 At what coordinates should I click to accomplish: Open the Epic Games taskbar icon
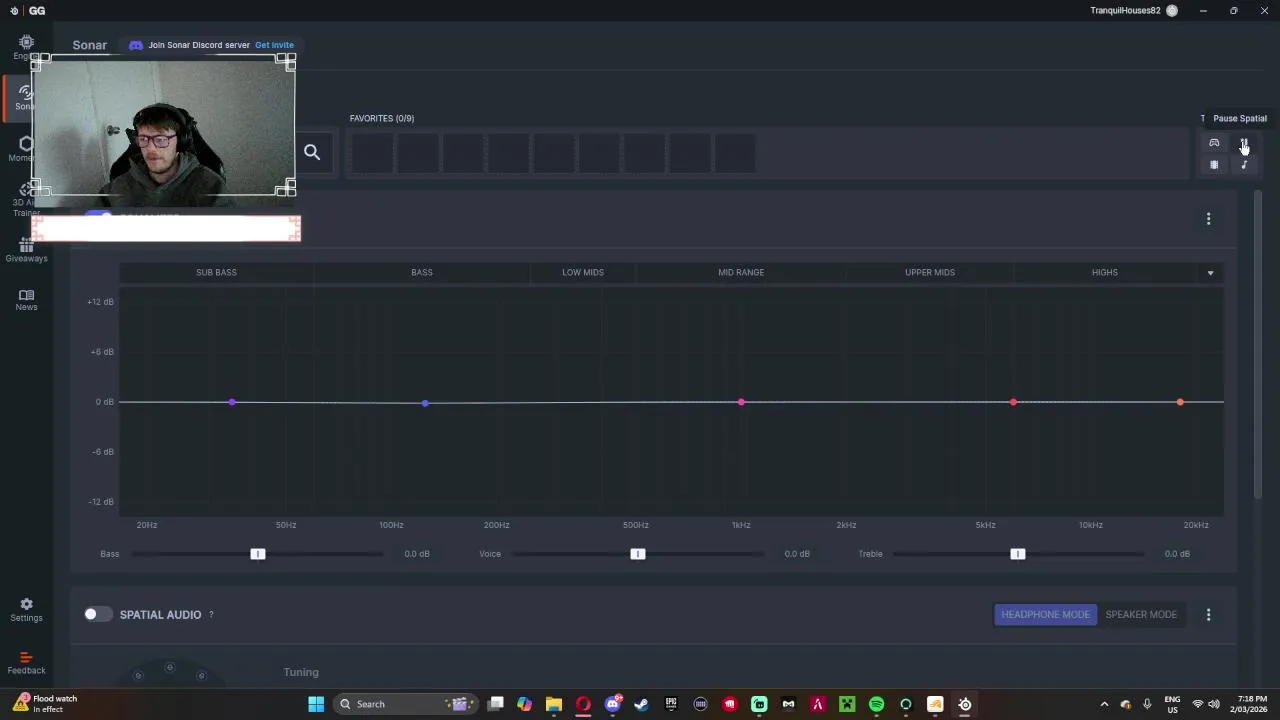click(671, 704)
